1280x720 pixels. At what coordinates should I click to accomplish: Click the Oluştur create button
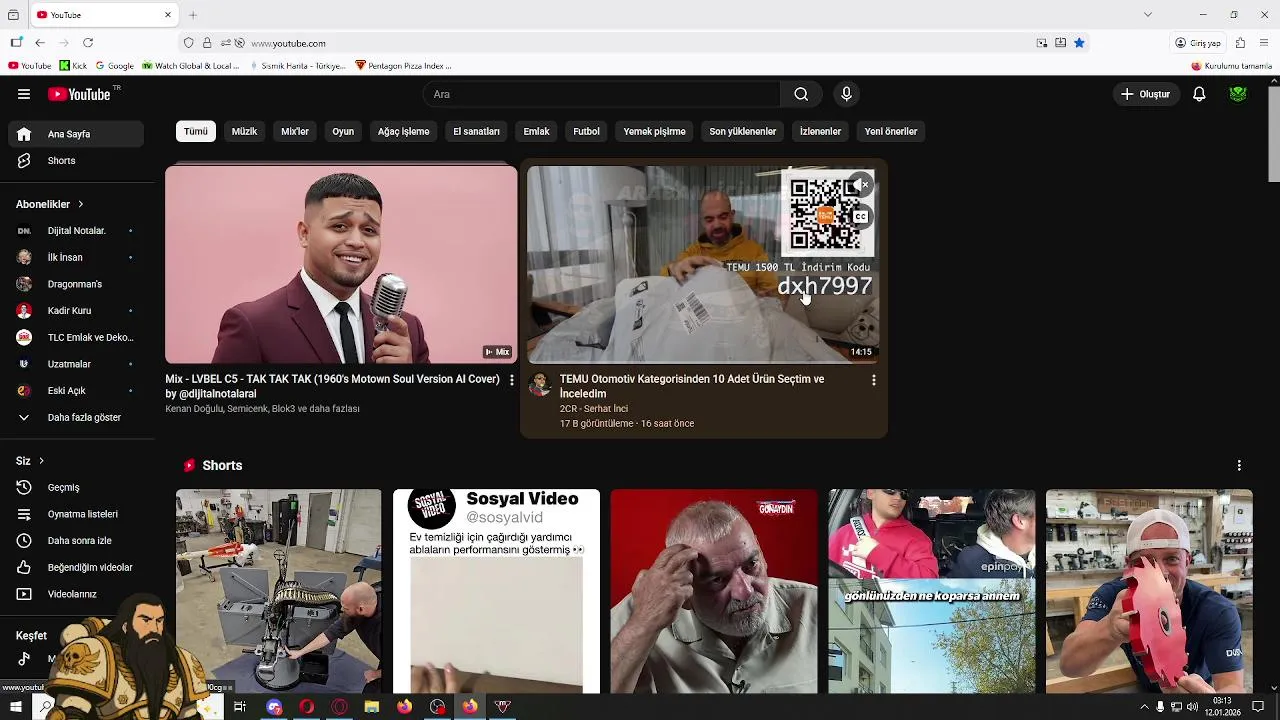tap(1145, 94)
